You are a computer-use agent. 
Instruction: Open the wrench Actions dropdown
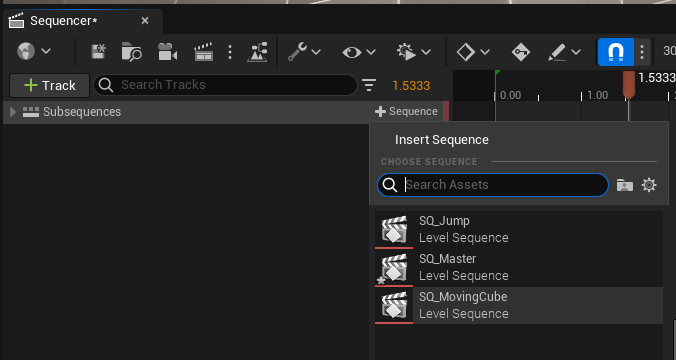tap(304, 52)
